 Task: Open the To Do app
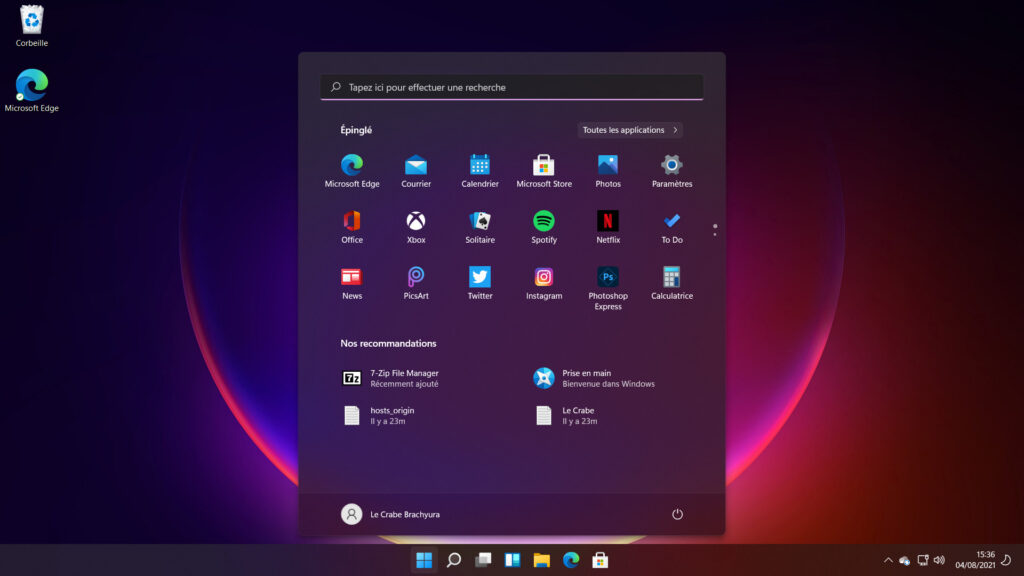click(x=672, y=227)
